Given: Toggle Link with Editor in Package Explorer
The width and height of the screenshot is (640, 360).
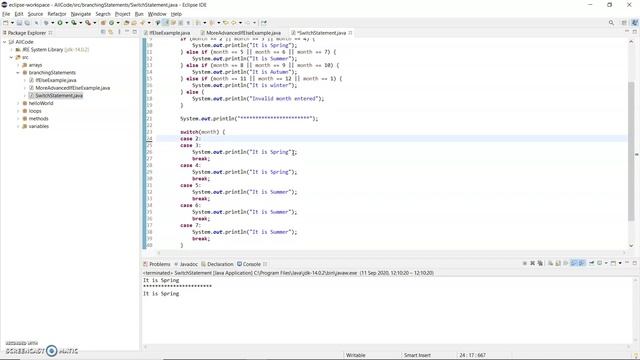Looking at the screenshot, I should pos(111,32).
